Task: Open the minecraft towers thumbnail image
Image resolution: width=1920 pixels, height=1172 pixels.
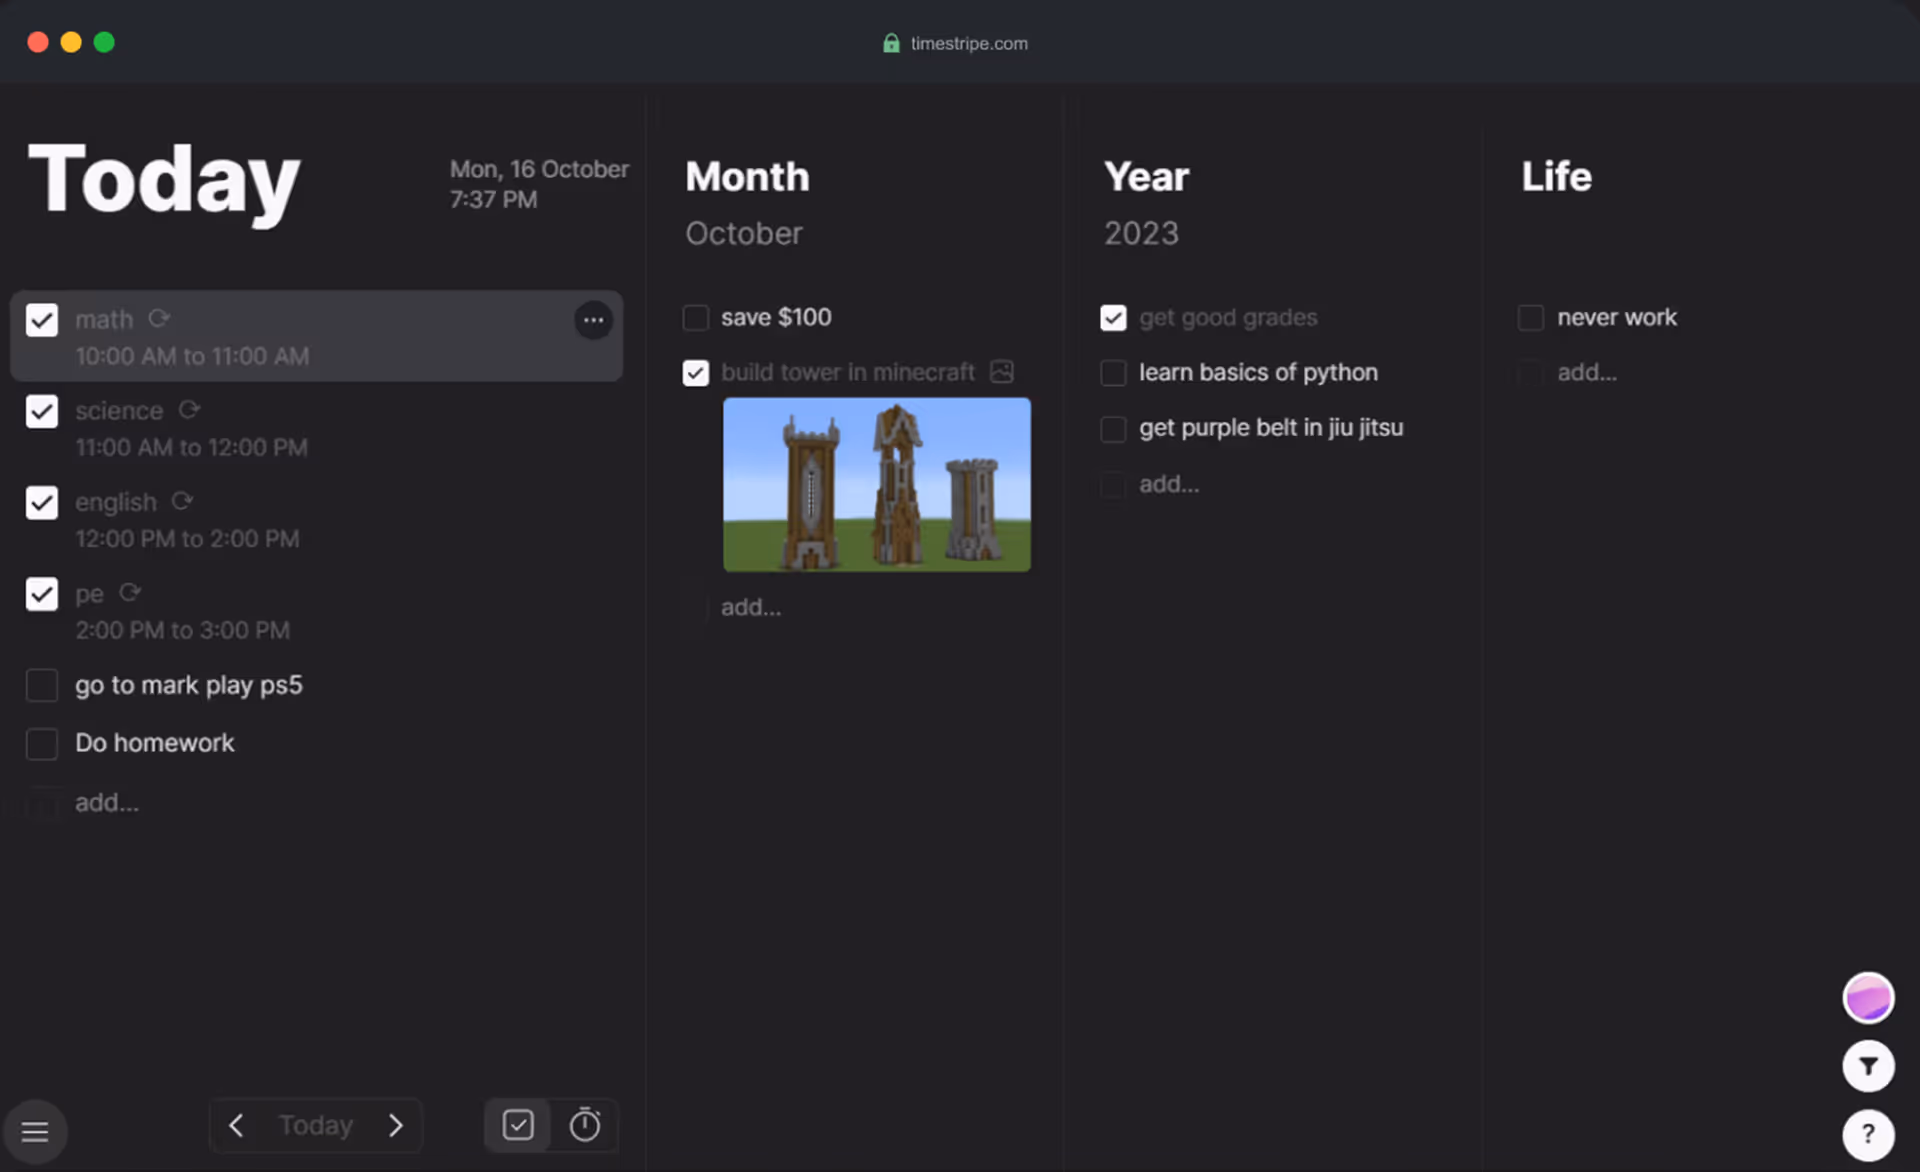Action: coord(876,485)
